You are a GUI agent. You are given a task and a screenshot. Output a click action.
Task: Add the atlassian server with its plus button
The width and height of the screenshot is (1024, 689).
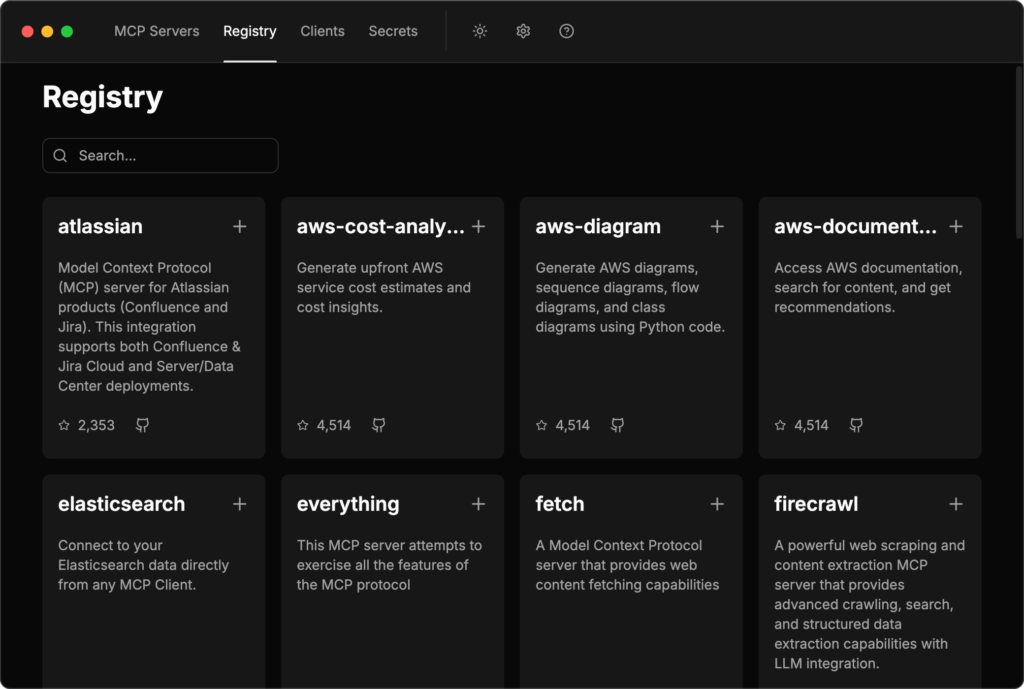tap(240, 226)
